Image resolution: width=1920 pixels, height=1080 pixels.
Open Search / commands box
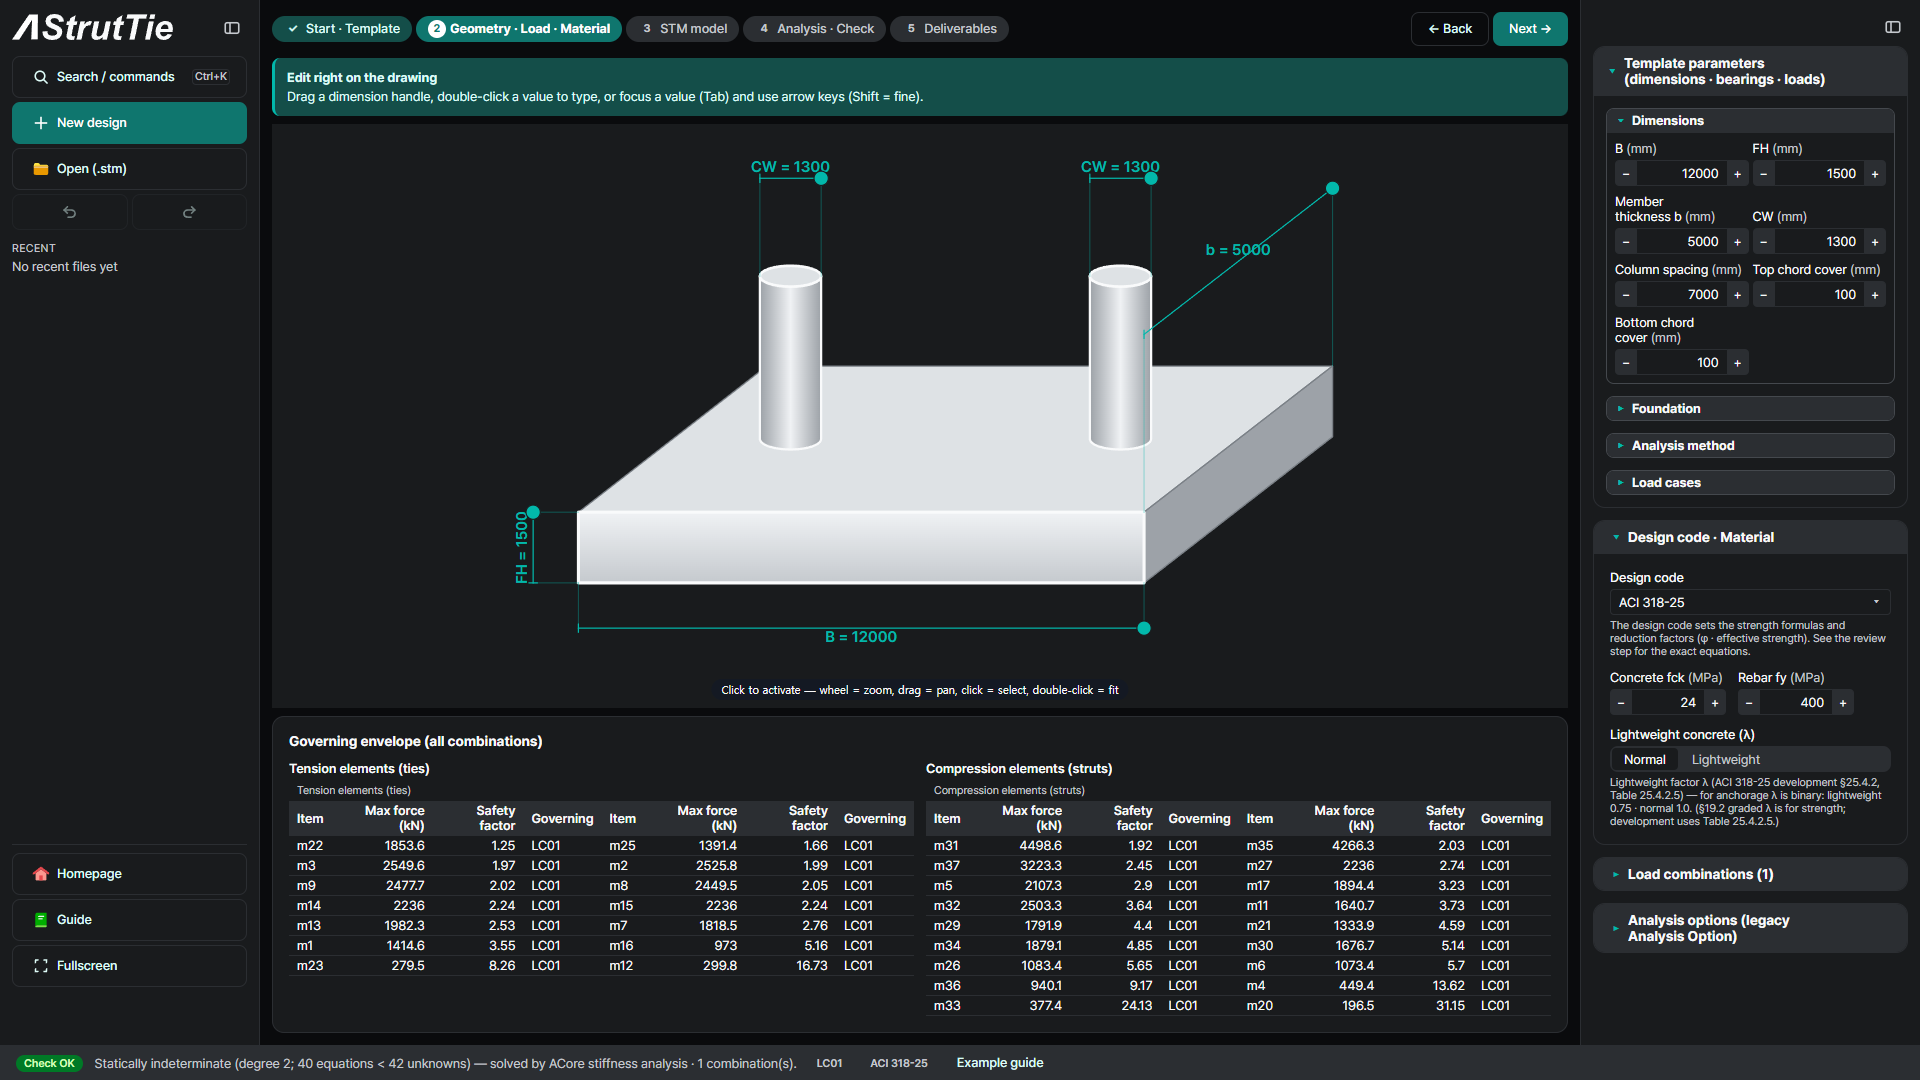point(129,77)
